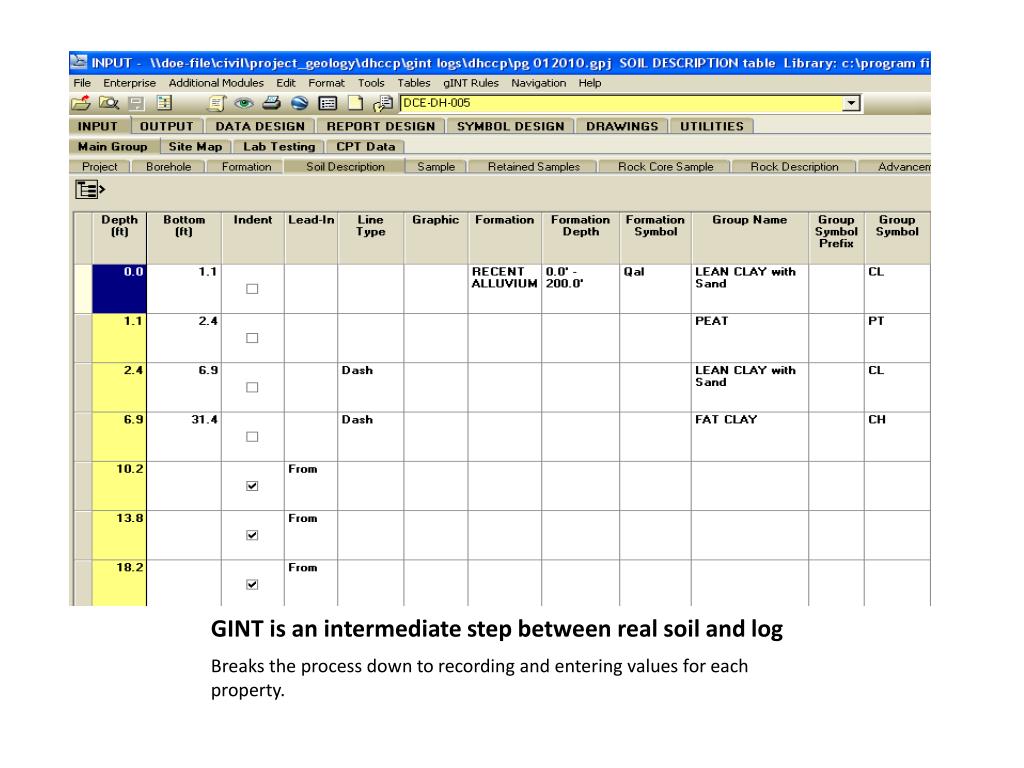Open the Additional Modules menu
Screen dimensions: 1024x768
click(x=216, y=83)
